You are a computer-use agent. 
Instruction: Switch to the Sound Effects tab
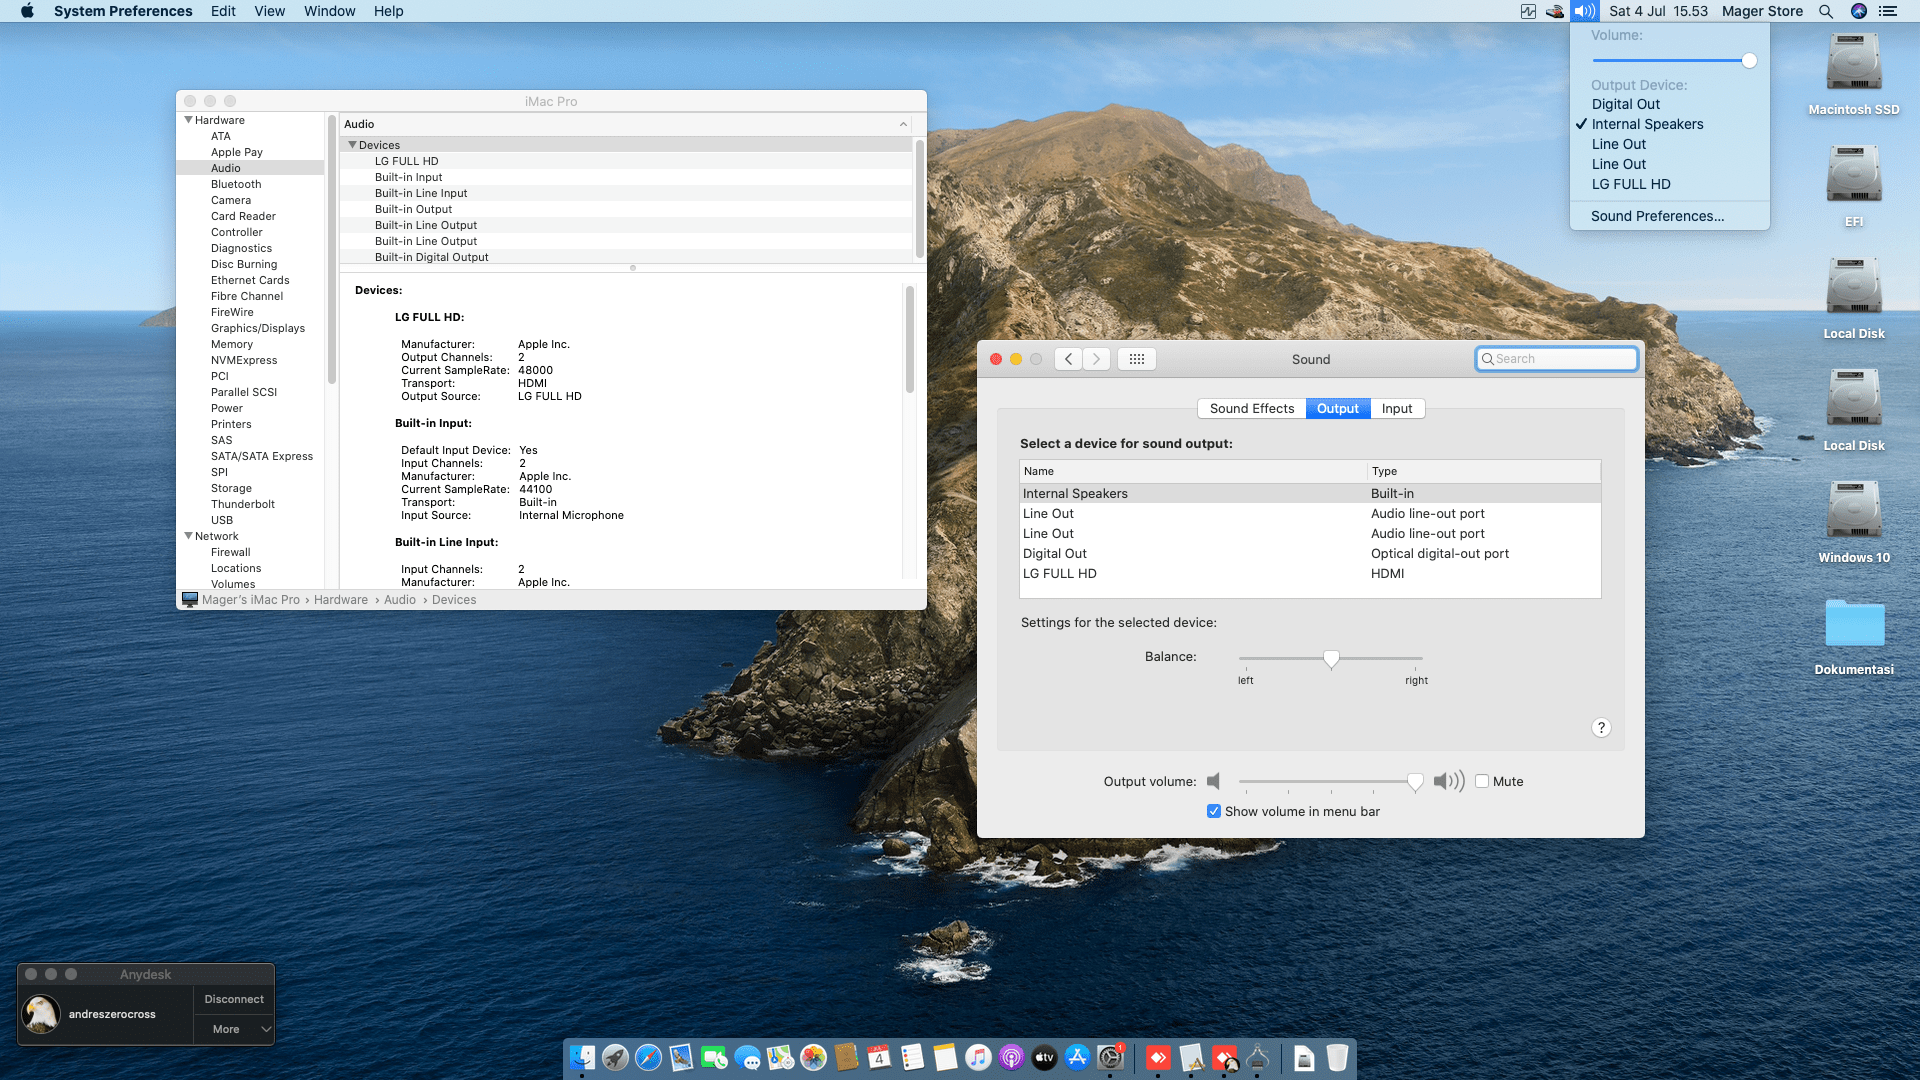[1251, 409]
